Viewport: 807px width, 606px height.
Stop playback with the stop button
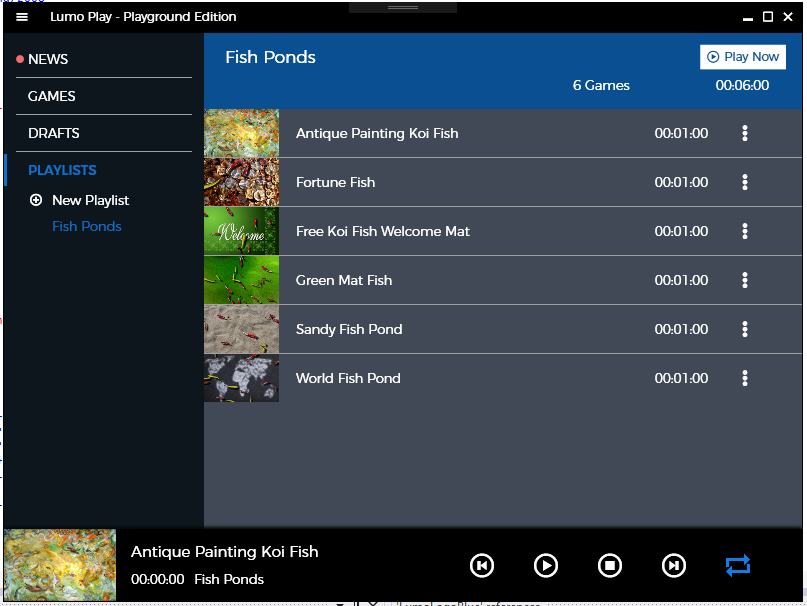tap(610, 565)
